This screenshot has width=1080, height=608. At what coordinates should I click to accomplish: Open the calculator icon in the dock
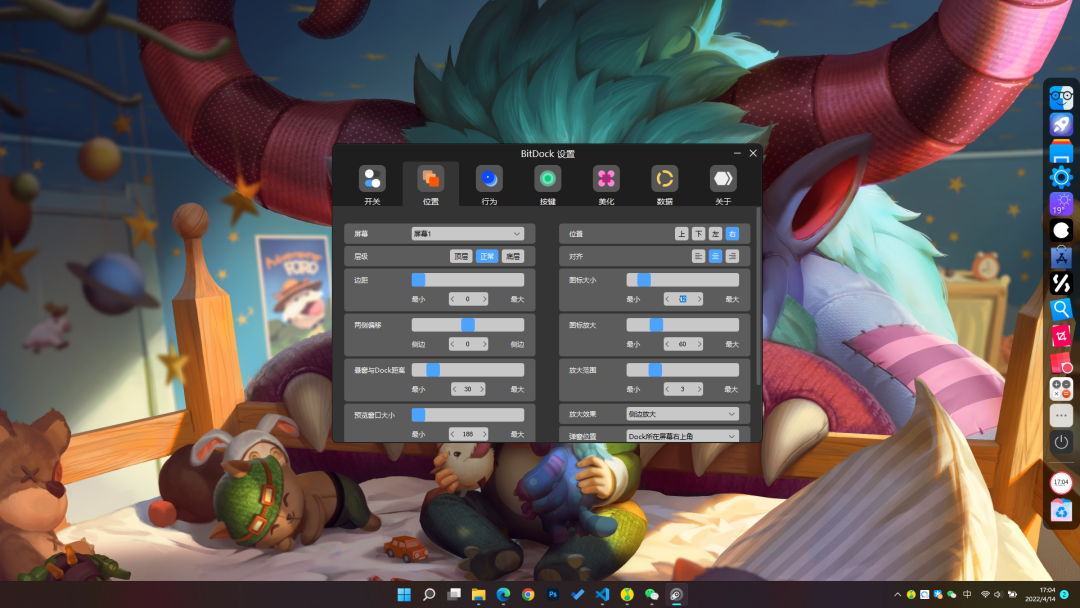[x=1061, y=389]
